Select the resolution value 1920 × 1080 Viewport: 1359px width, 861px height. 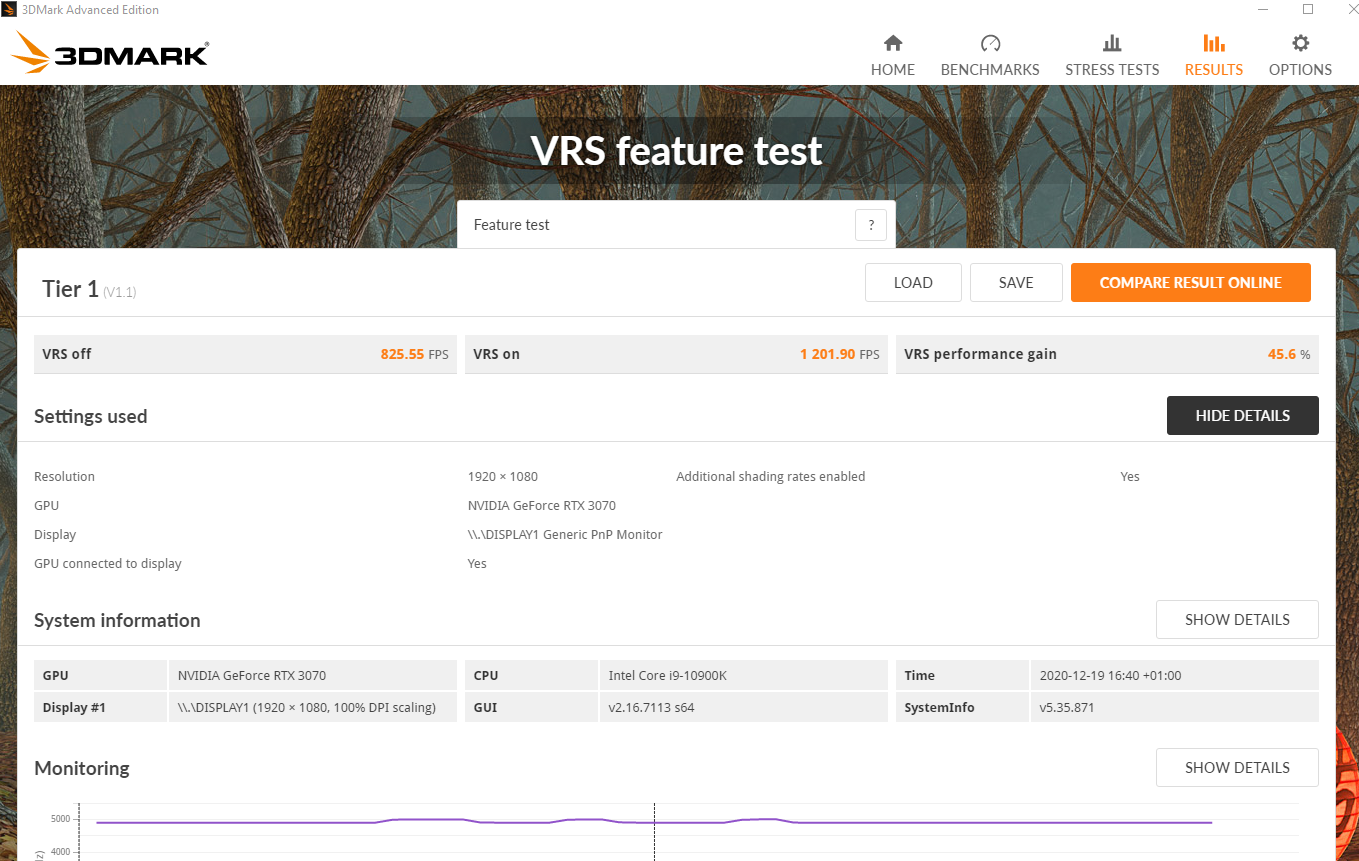[503, 477]
